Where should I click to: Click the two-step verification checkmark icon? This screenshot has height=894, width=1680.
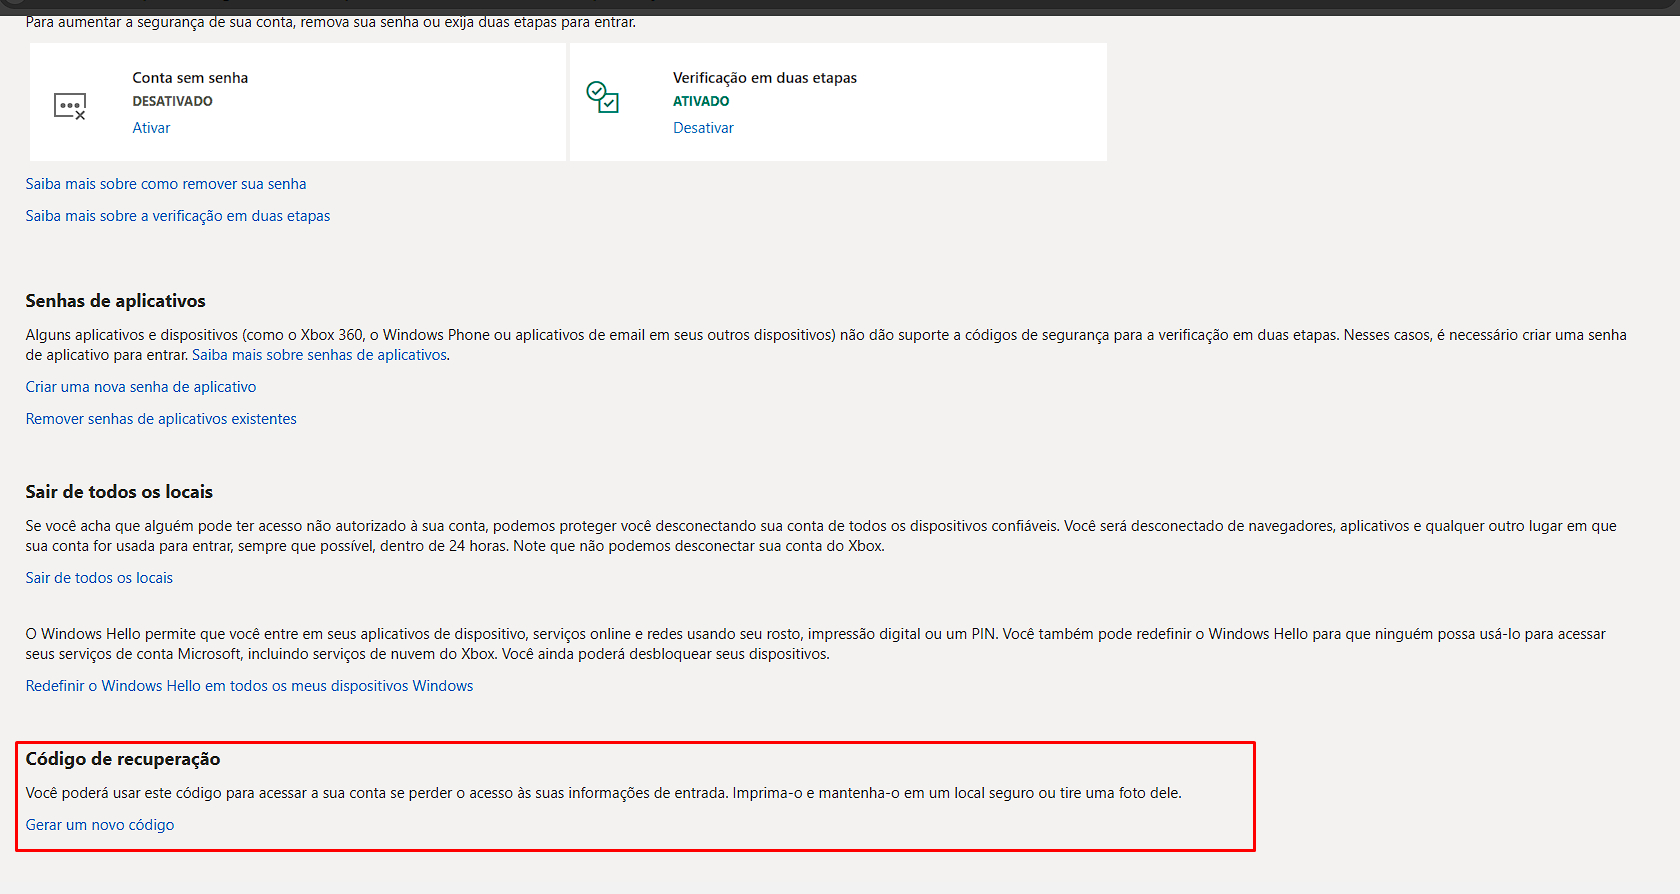pyautogui.click(x=602, y=97)
